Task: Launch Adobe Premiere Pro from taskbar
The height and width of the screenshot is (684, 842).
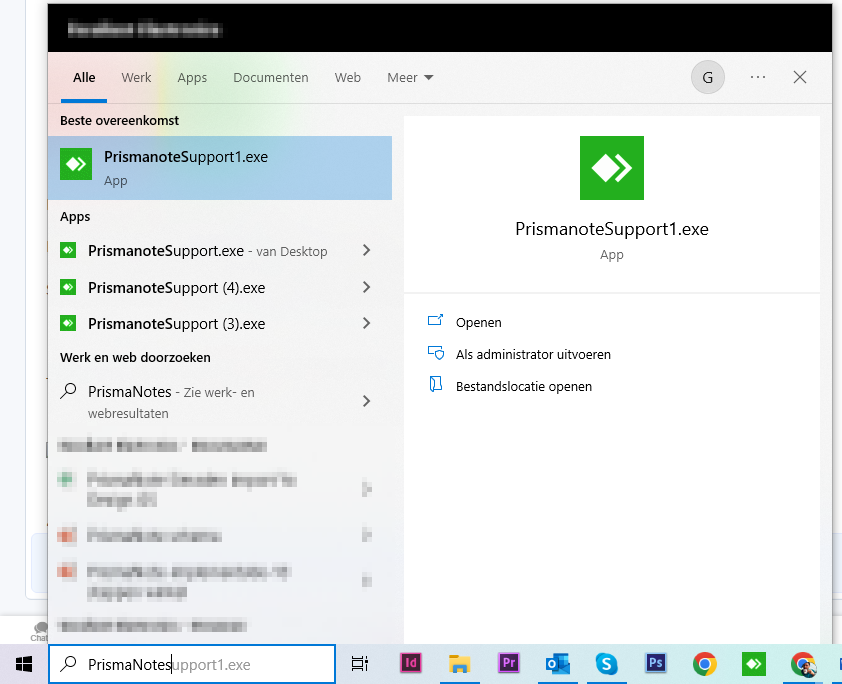Action: [509, 663]
